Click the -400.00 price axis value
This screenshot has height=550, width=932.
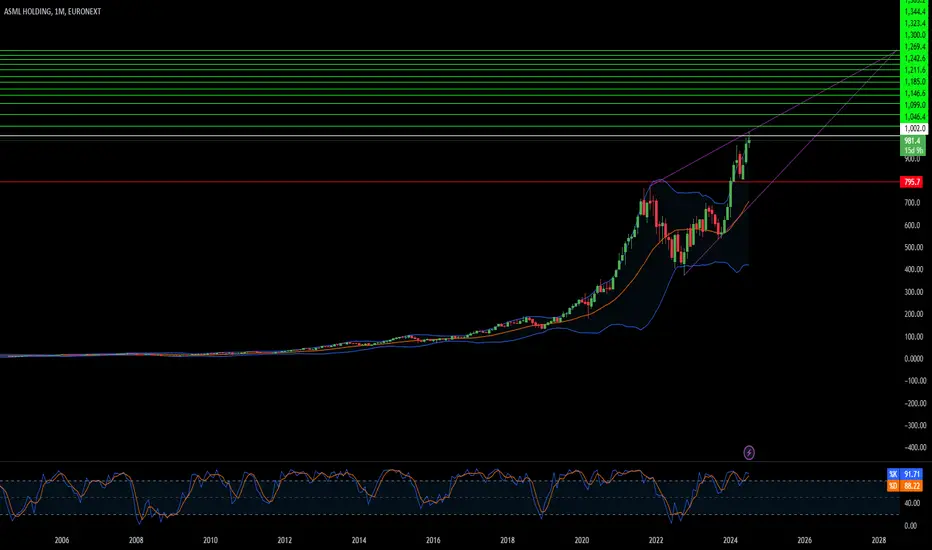(x=914, y=447)
